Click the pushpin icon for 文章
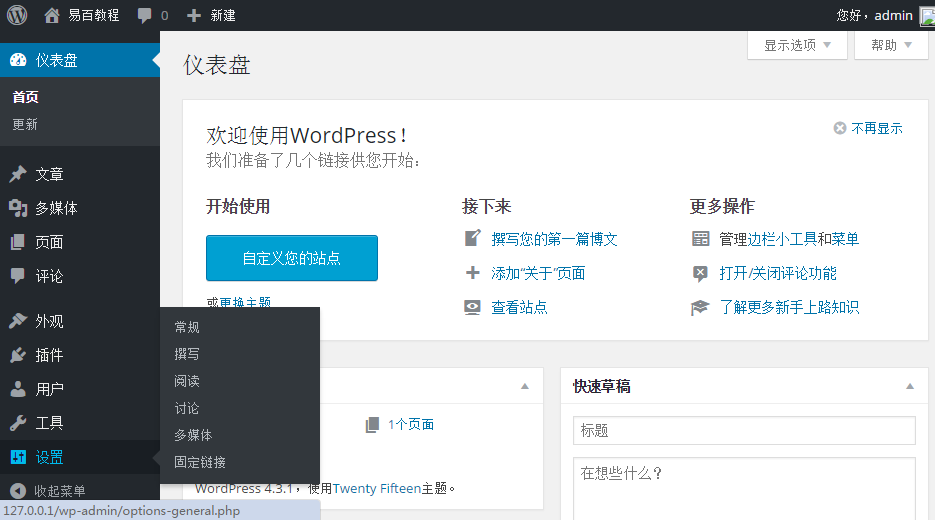 [x=18, y=174]
